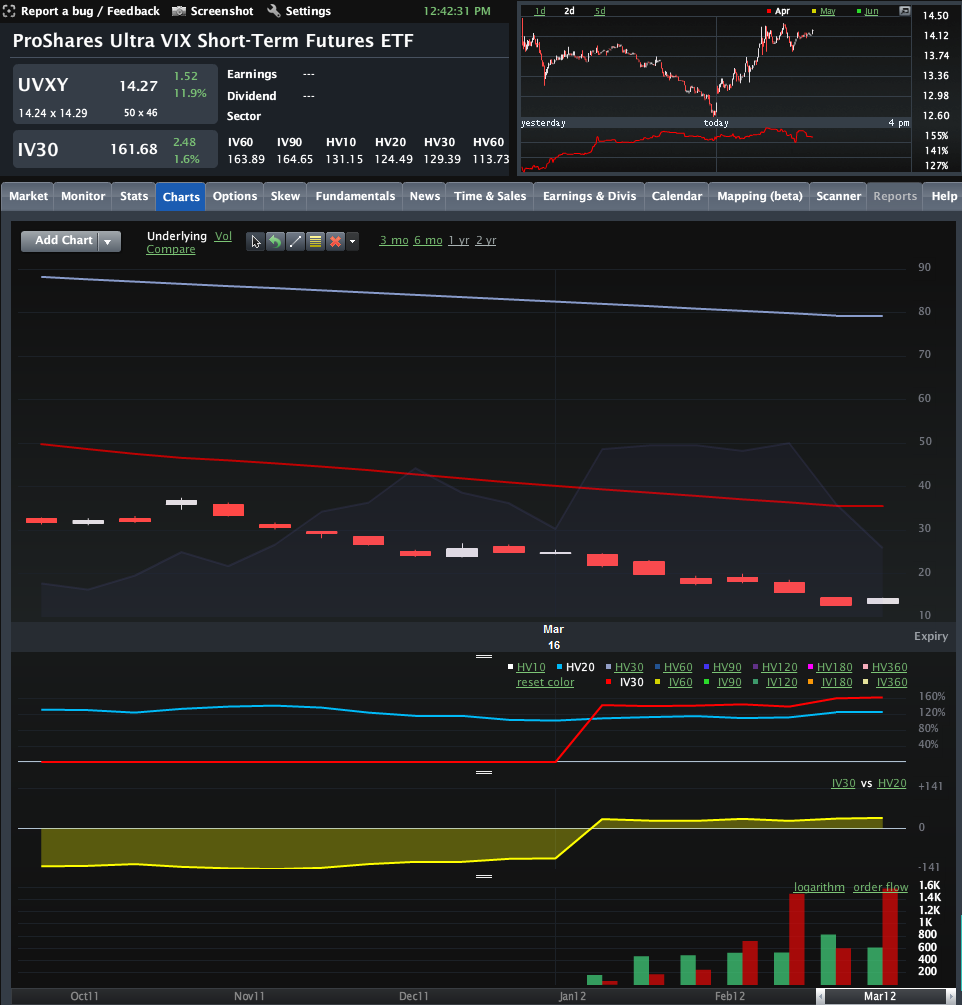Open the Stats tab

[134, 196]
